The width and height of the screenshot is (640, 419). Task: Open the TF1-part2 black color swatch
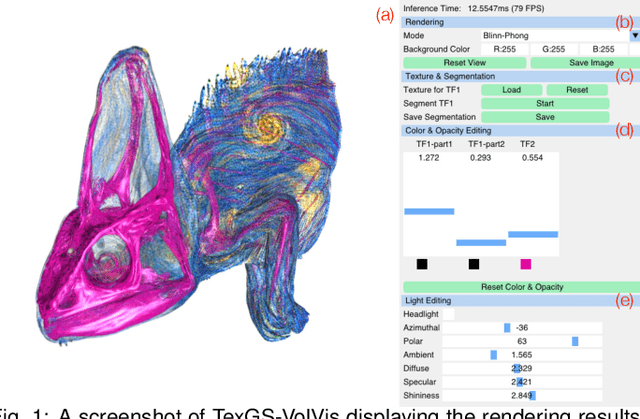[474, 264]
